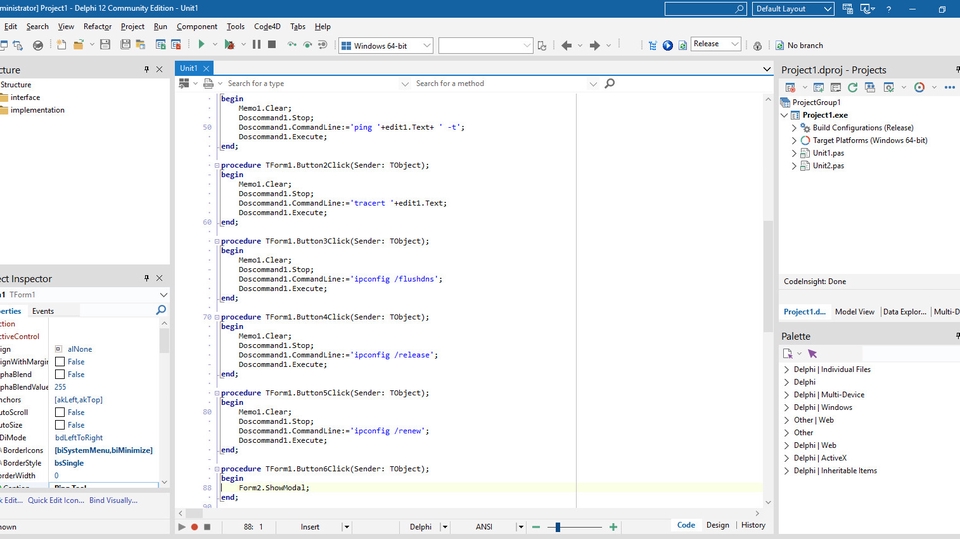The width and height of the screenshot is (960, 539).
Task: Click the magnifier icon next to method search
Action: [610, 83]
